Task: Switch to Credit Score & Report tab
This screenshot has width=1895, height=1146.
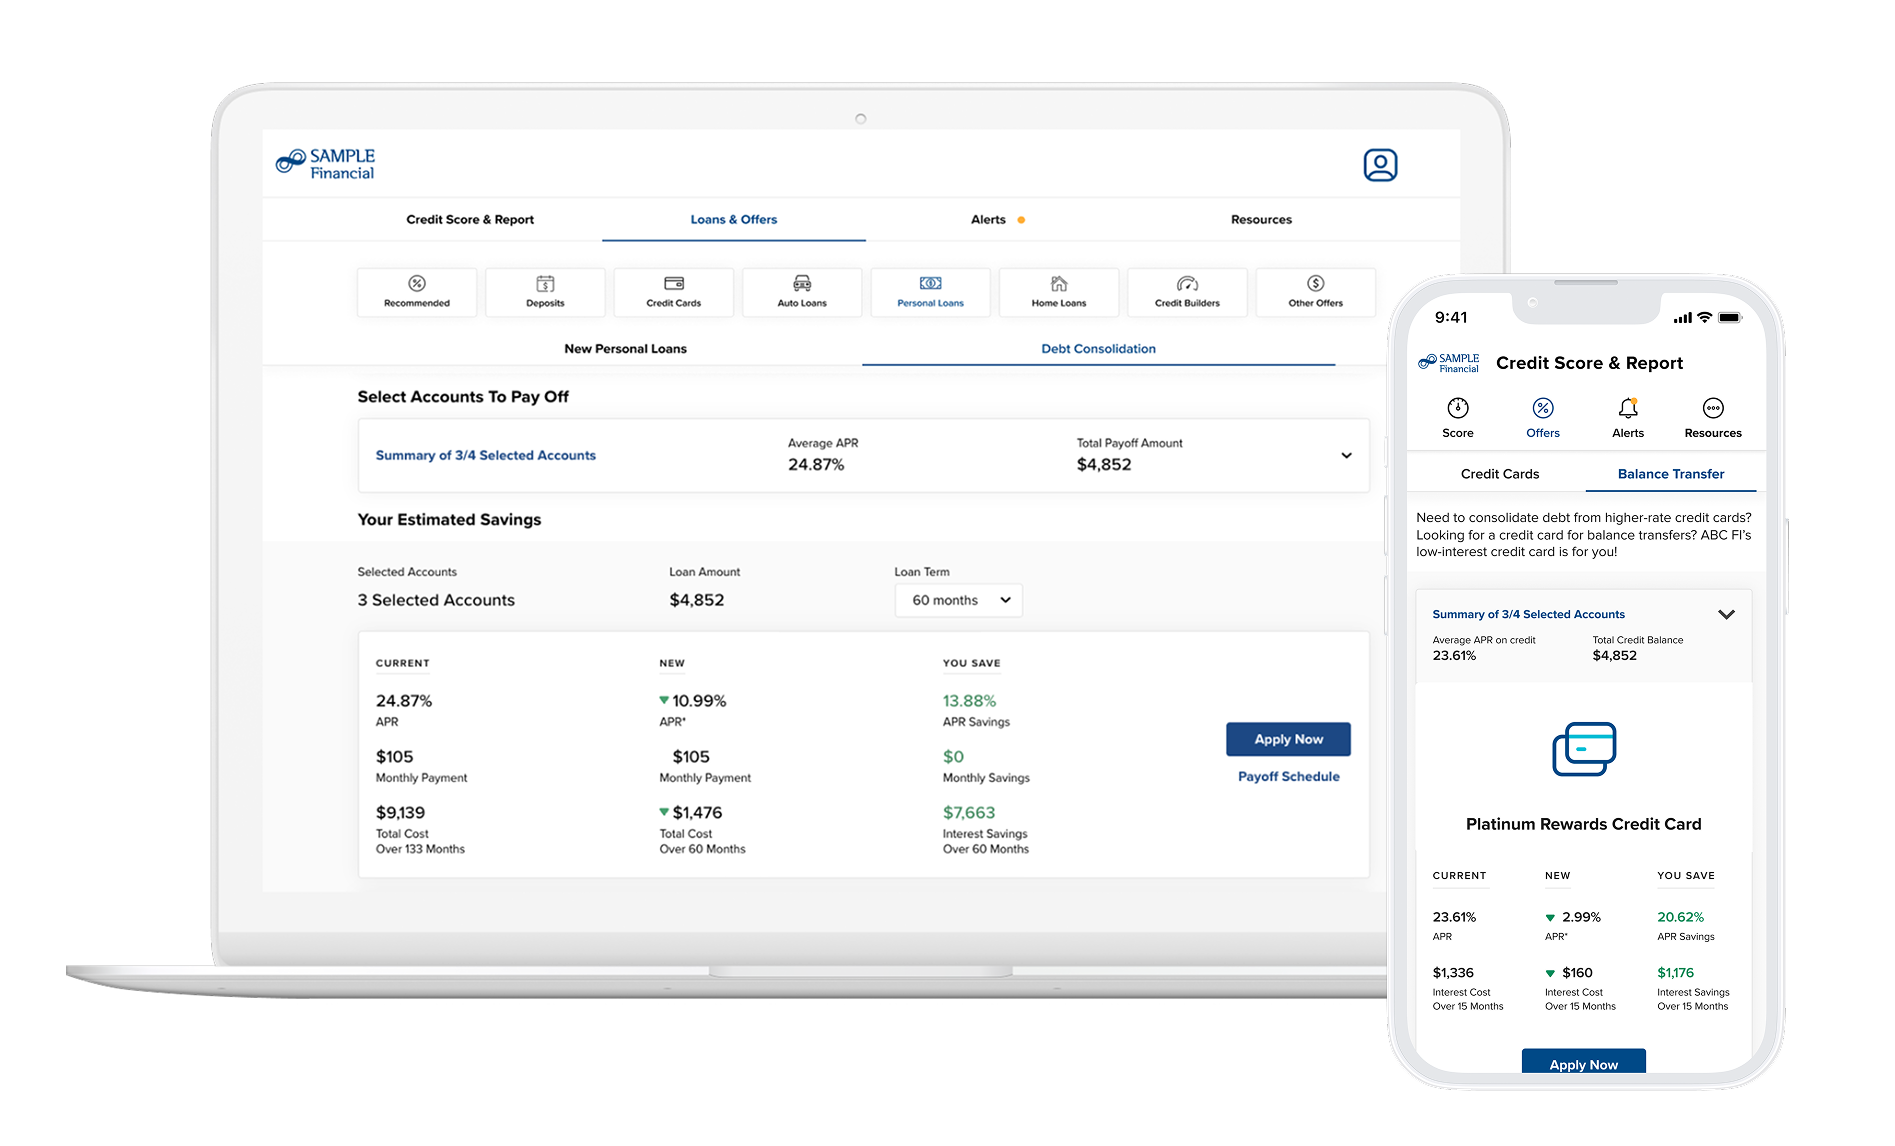Action: pos(470,220)
